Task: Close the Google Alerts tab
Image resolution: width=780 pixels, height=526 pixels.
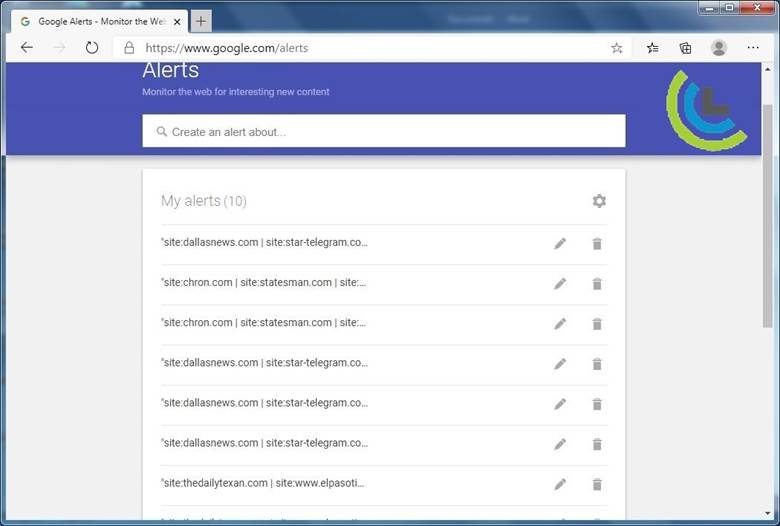Action: 177,22
